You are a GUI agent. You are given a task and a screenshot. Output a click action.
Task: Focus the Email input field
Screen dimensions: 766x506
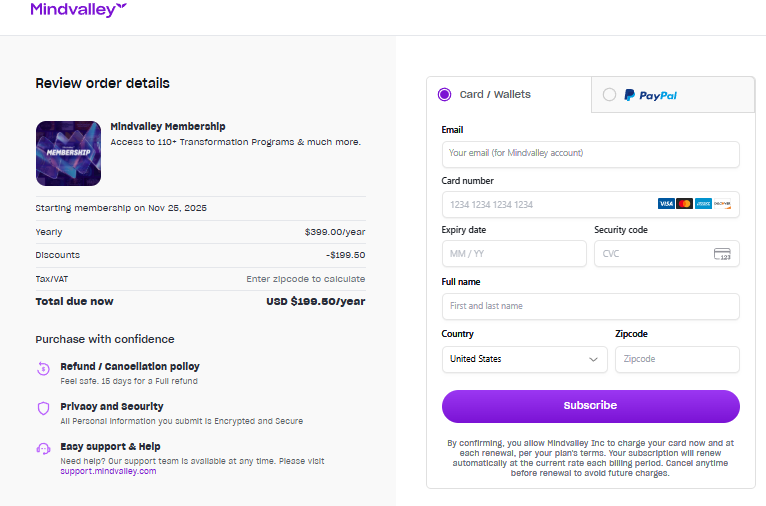(x=590, y=154)
